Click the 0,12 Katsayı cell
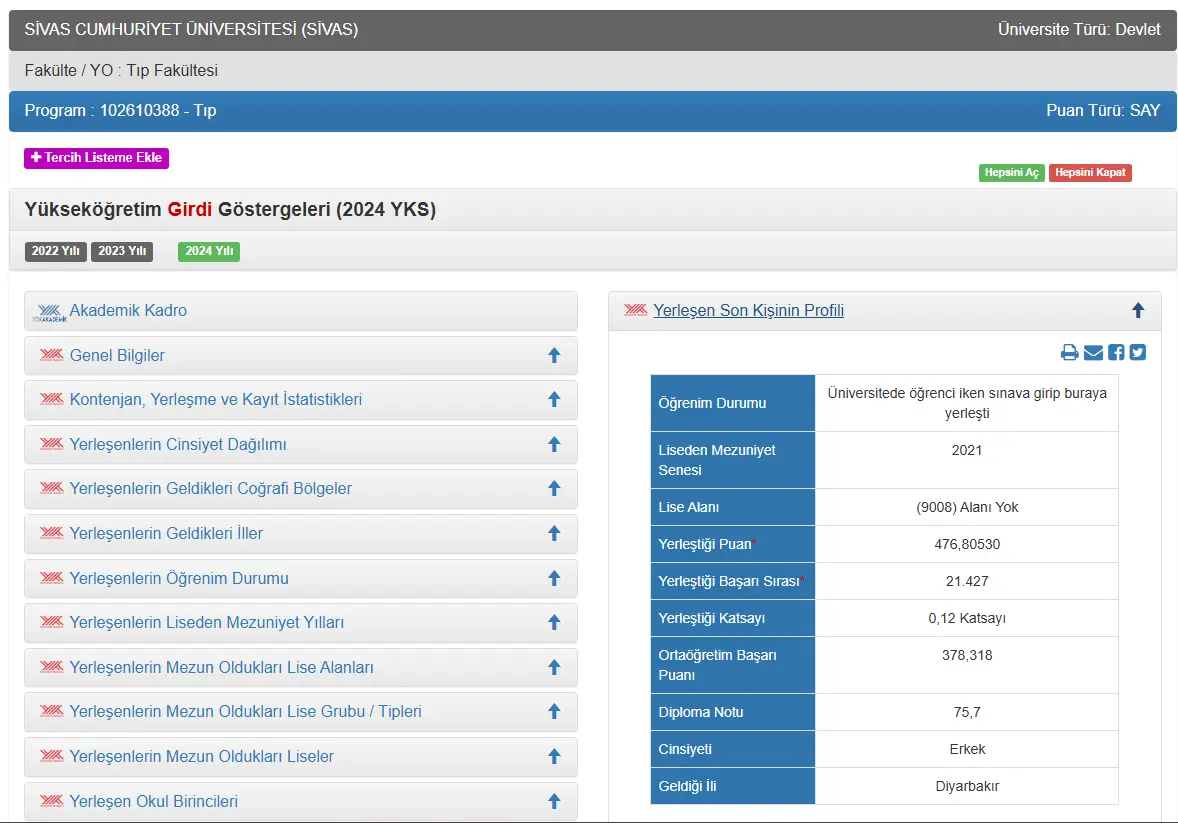This screenshot has height=823, width=1178. (x=967, y=618)
